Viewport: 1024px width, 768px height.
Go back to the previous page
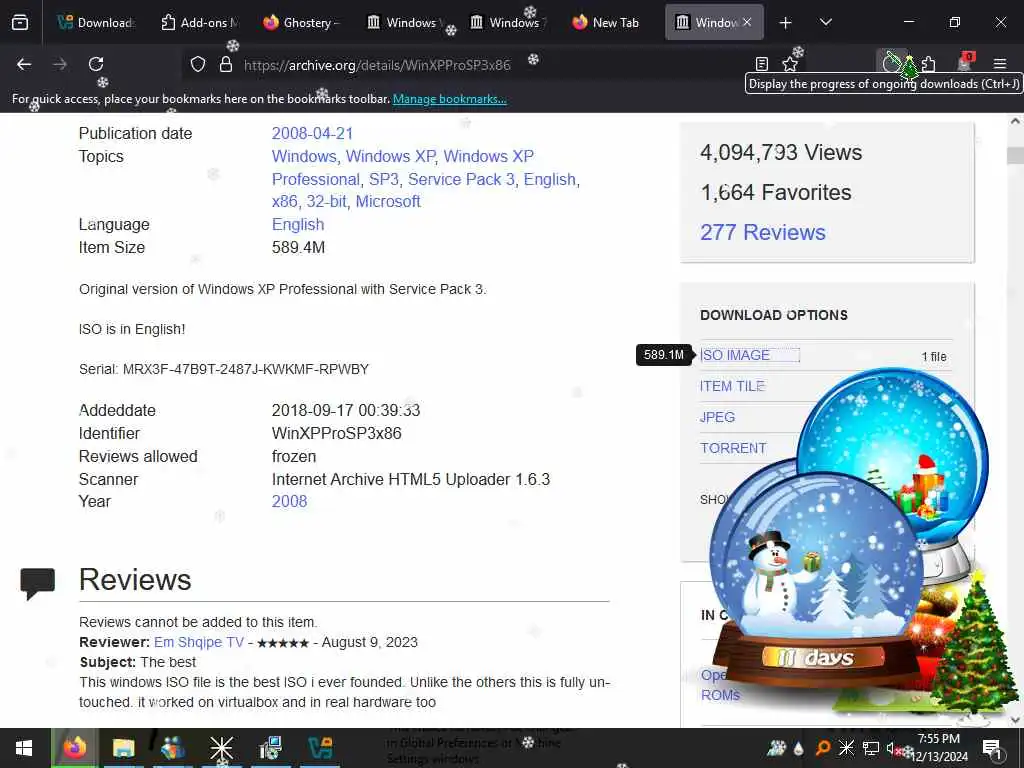(24, 64)
